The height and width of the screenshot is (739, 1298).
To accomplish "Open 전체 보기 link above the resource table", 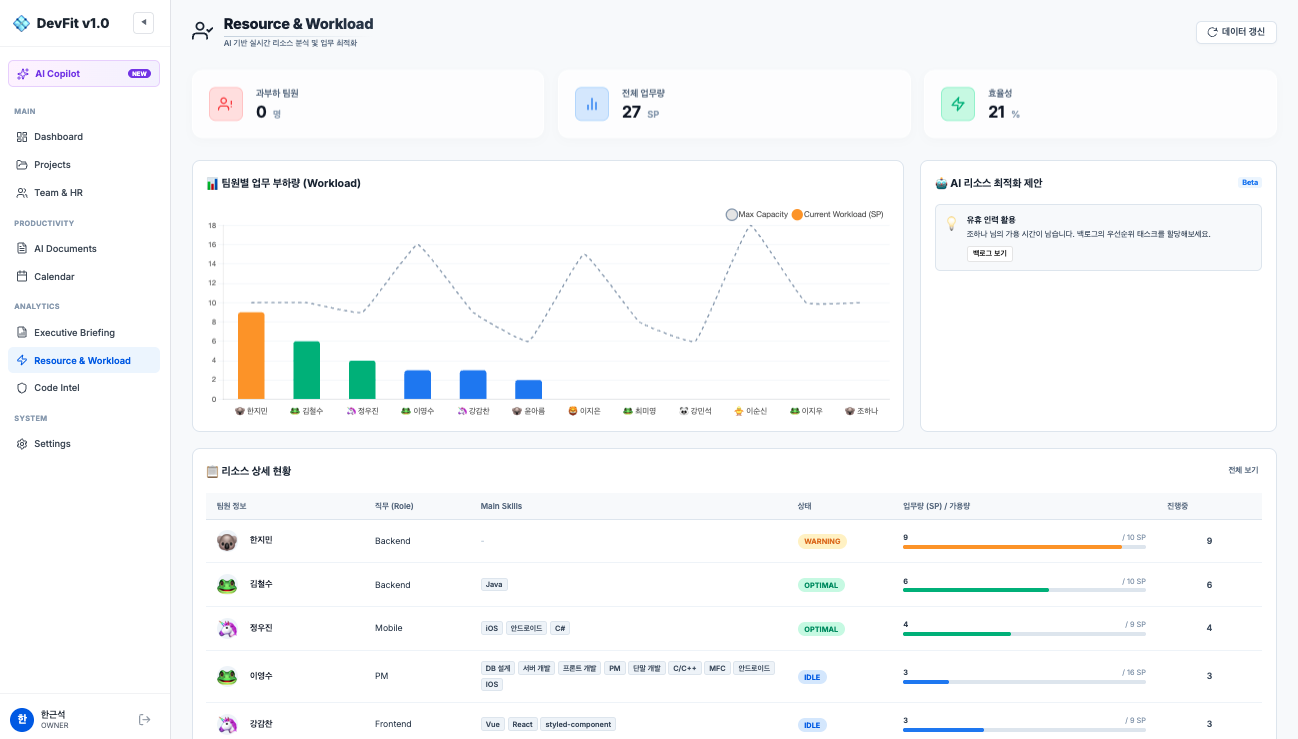I will tap(1241, 470).
